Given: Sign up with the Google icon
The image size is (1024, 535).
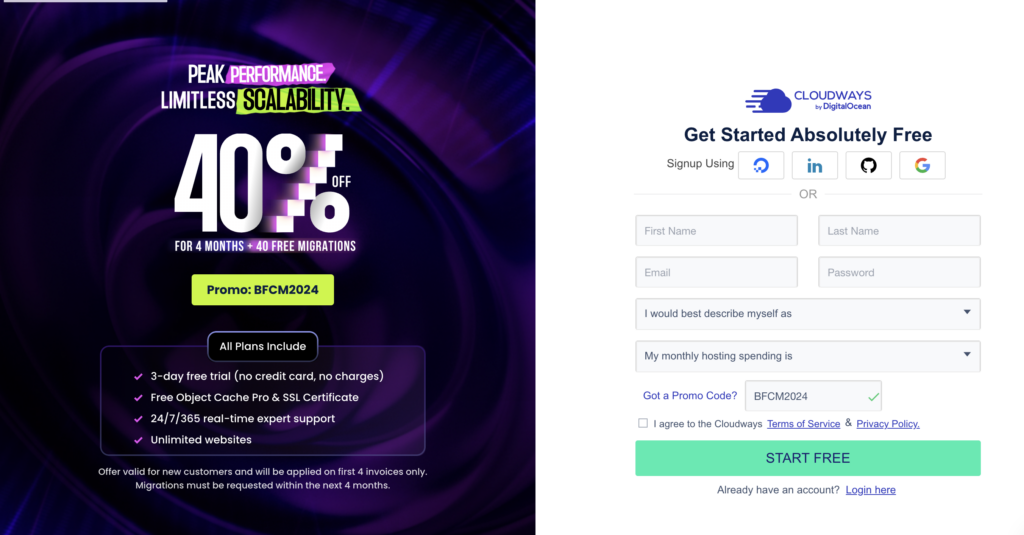Looking at the screenshot, I should click(922, 165).
